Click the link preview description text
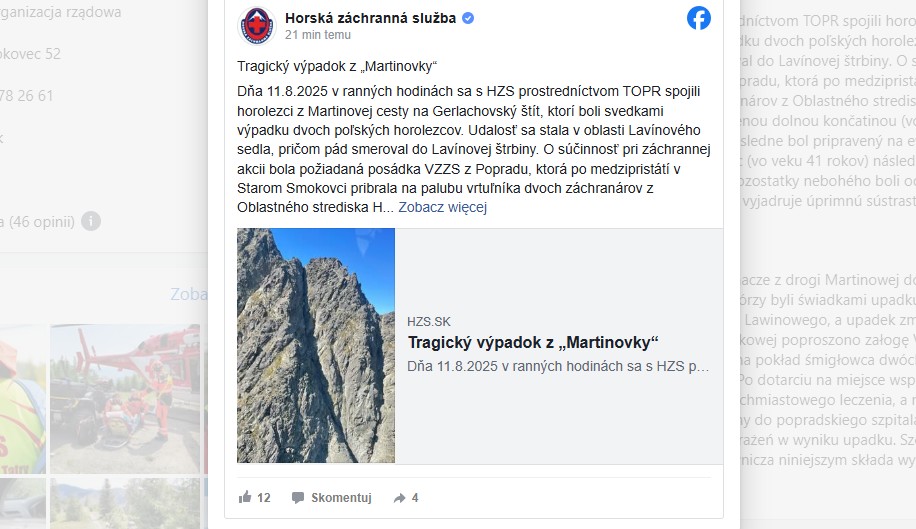The image size is (916, 529). pyautogui.click(x=558, y=367)
